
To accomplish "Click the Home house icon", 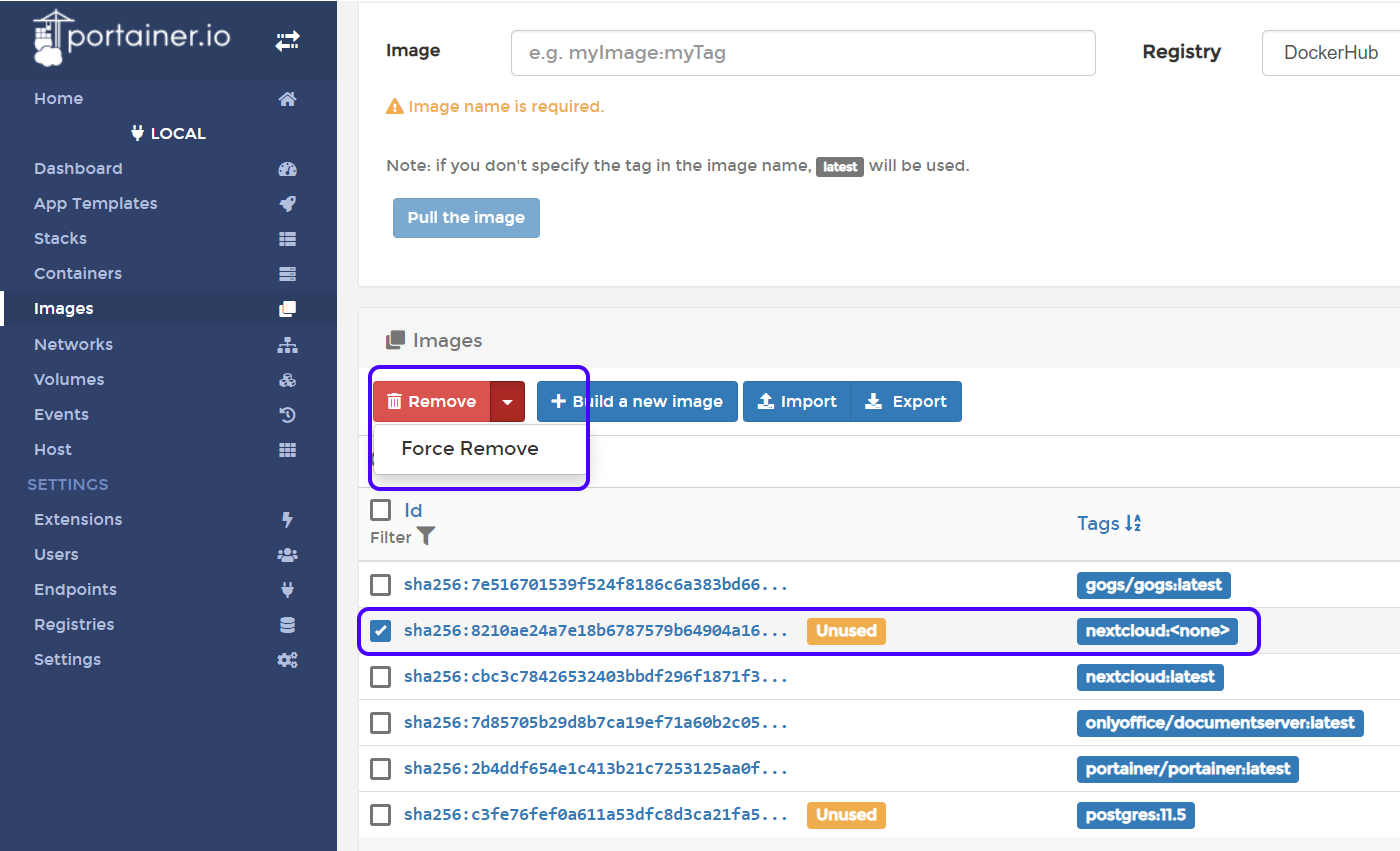I will pyautogui.click(x=287, y=99).
